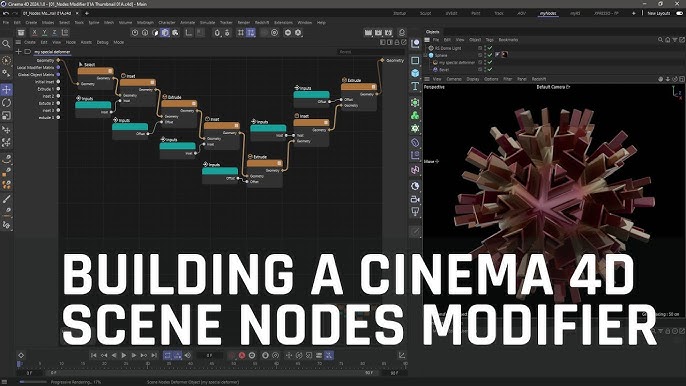Toggle Sphere enabled checkmark
This screenshot has width=686, height=386.
point(490,55)
